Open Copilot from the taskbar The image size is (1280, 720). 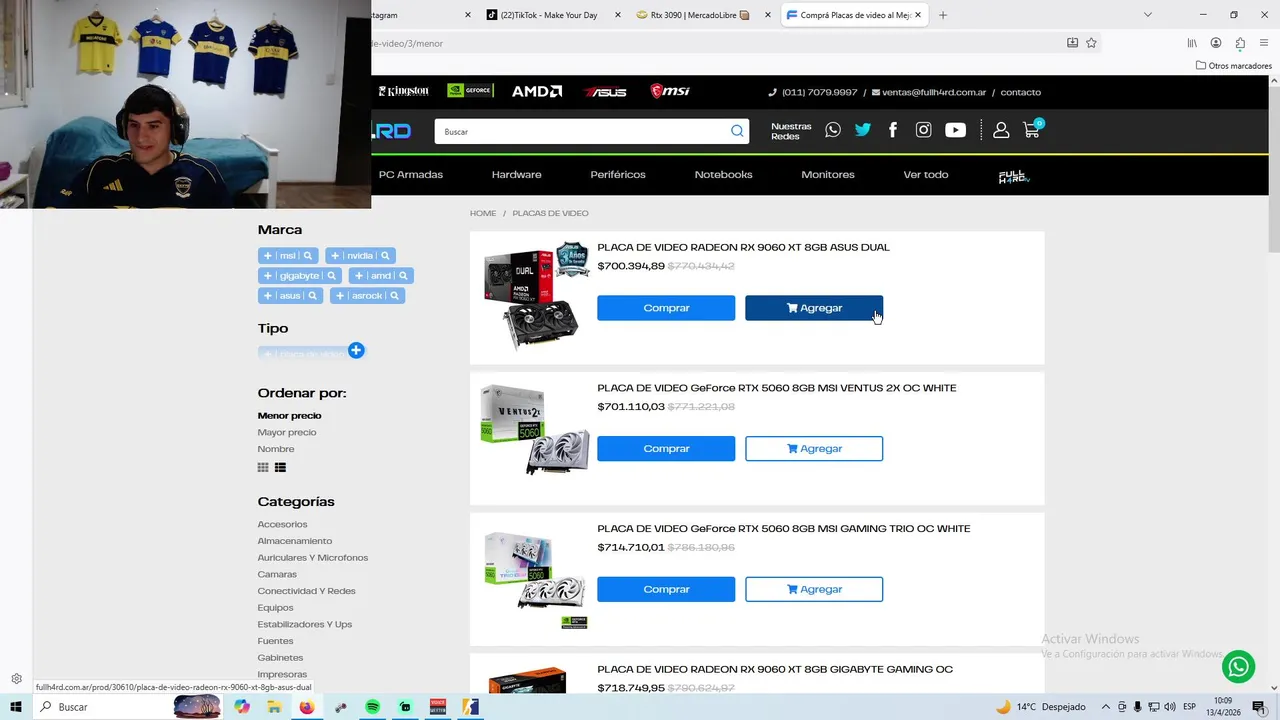[x=241, y=707]
